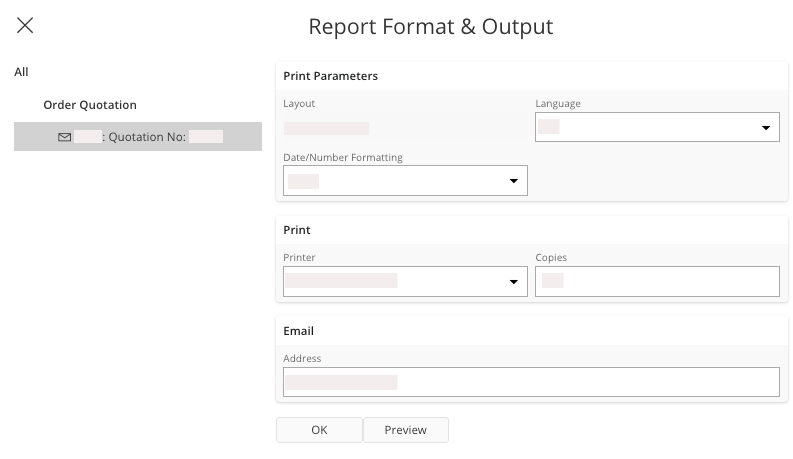Select the highlighted Quotation No entry

(x=148, y=137)
